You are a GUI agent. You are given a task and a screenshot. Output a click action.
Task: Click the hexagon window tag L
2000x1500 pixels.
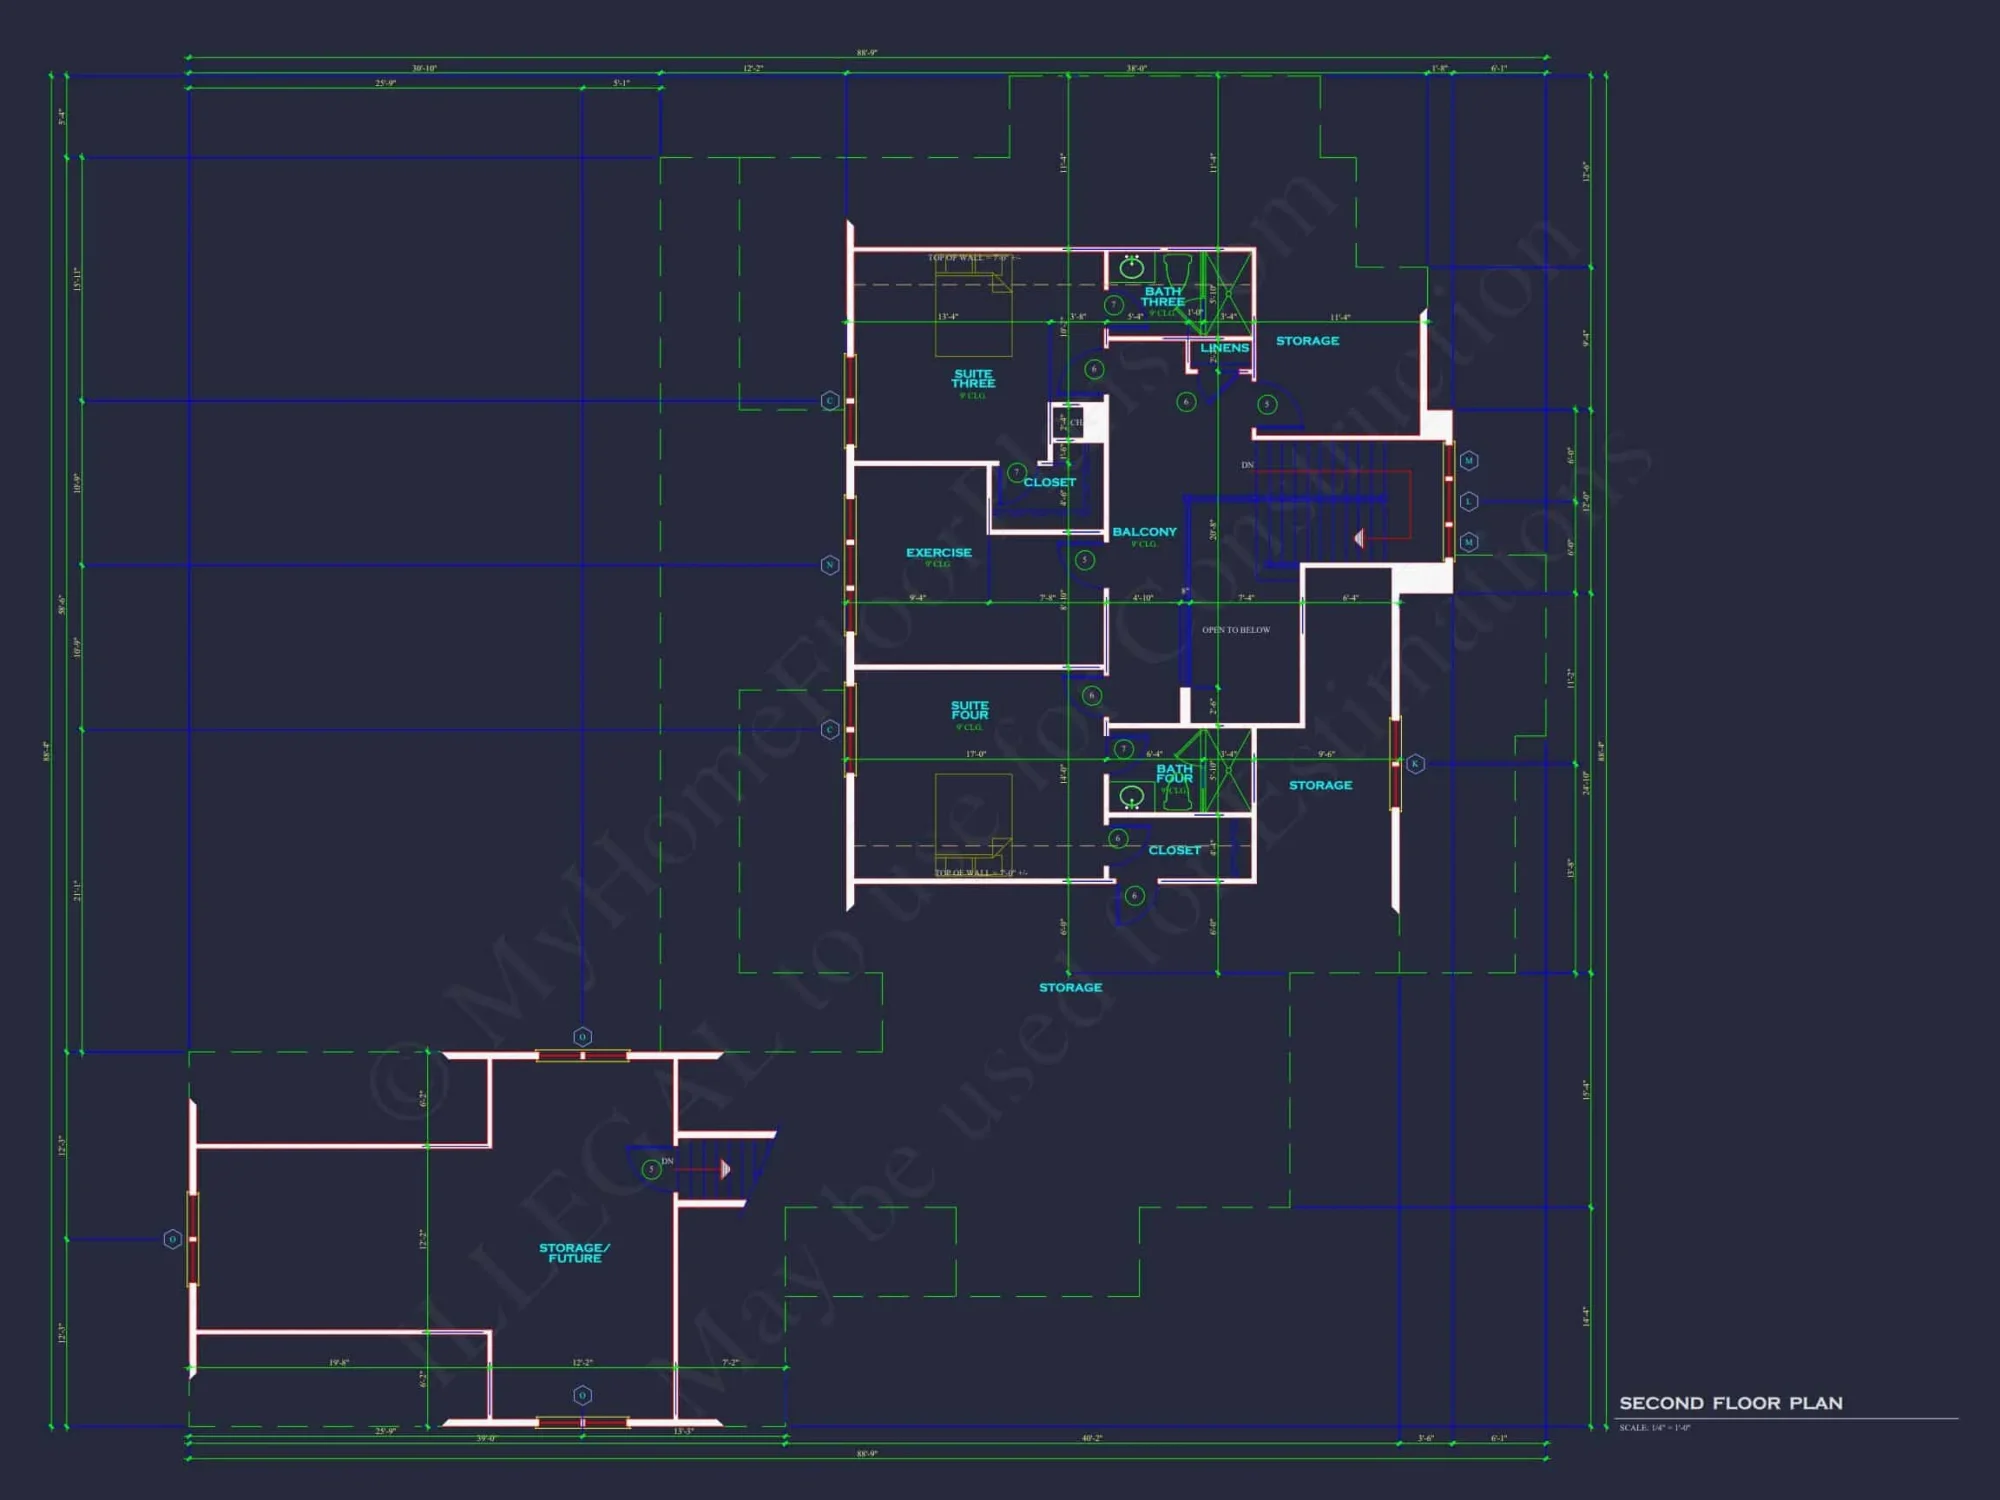click(x=1469, y=501)
